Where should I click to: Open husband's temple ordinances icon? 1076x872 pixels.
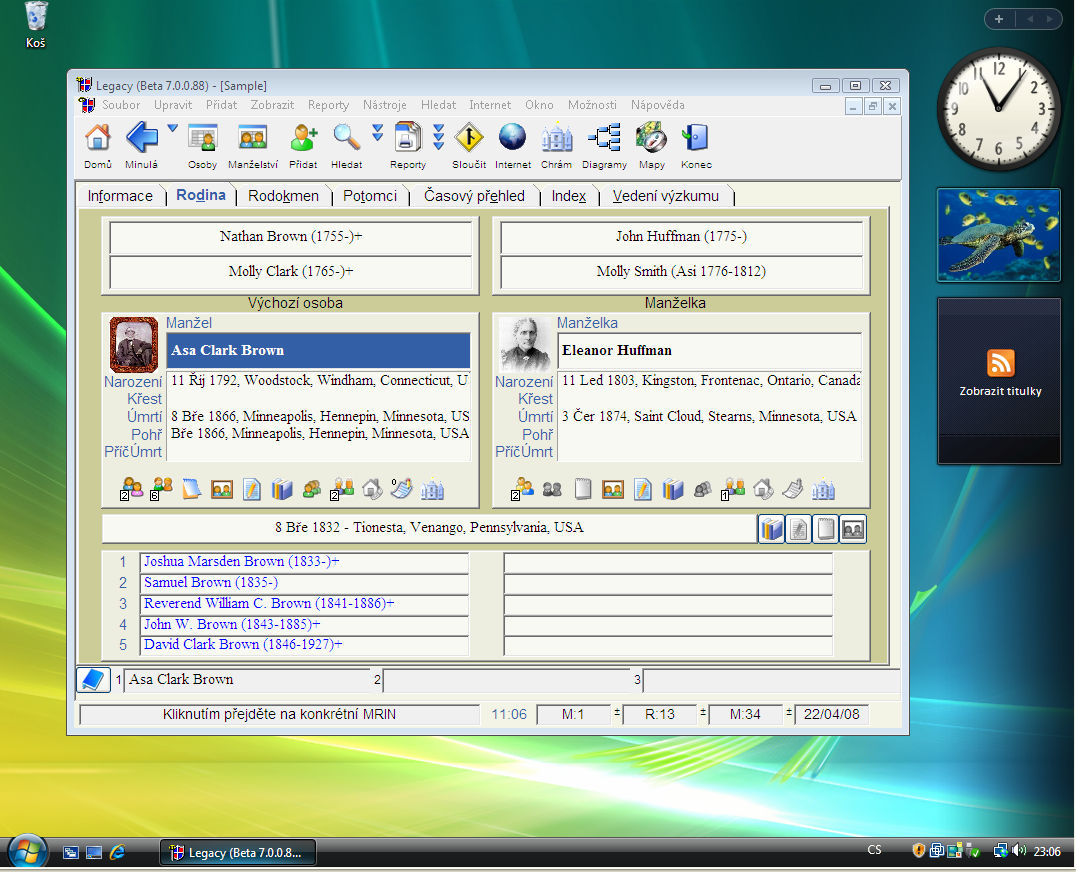[432, 489]
